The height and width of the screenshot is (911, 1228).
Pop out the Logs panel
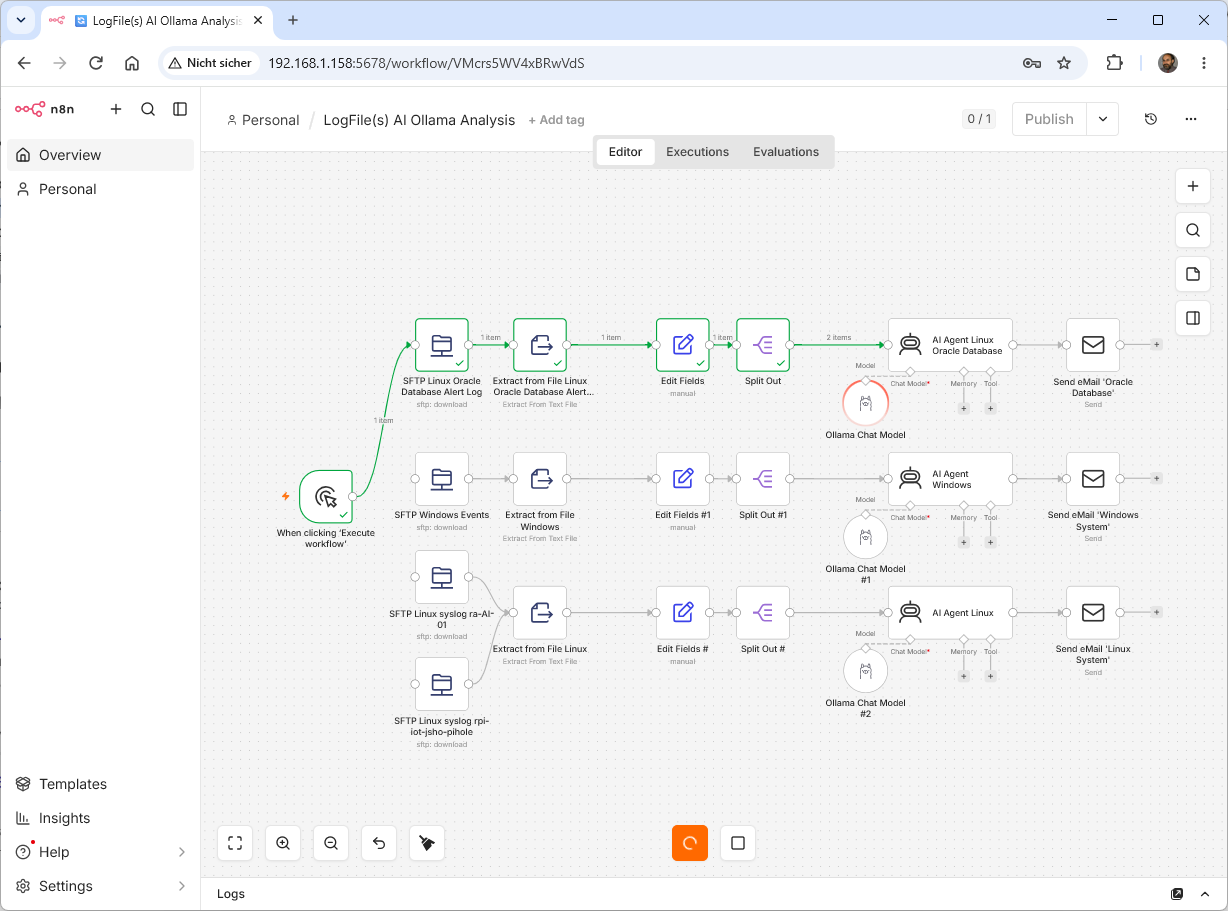(x=1177, y=894)
